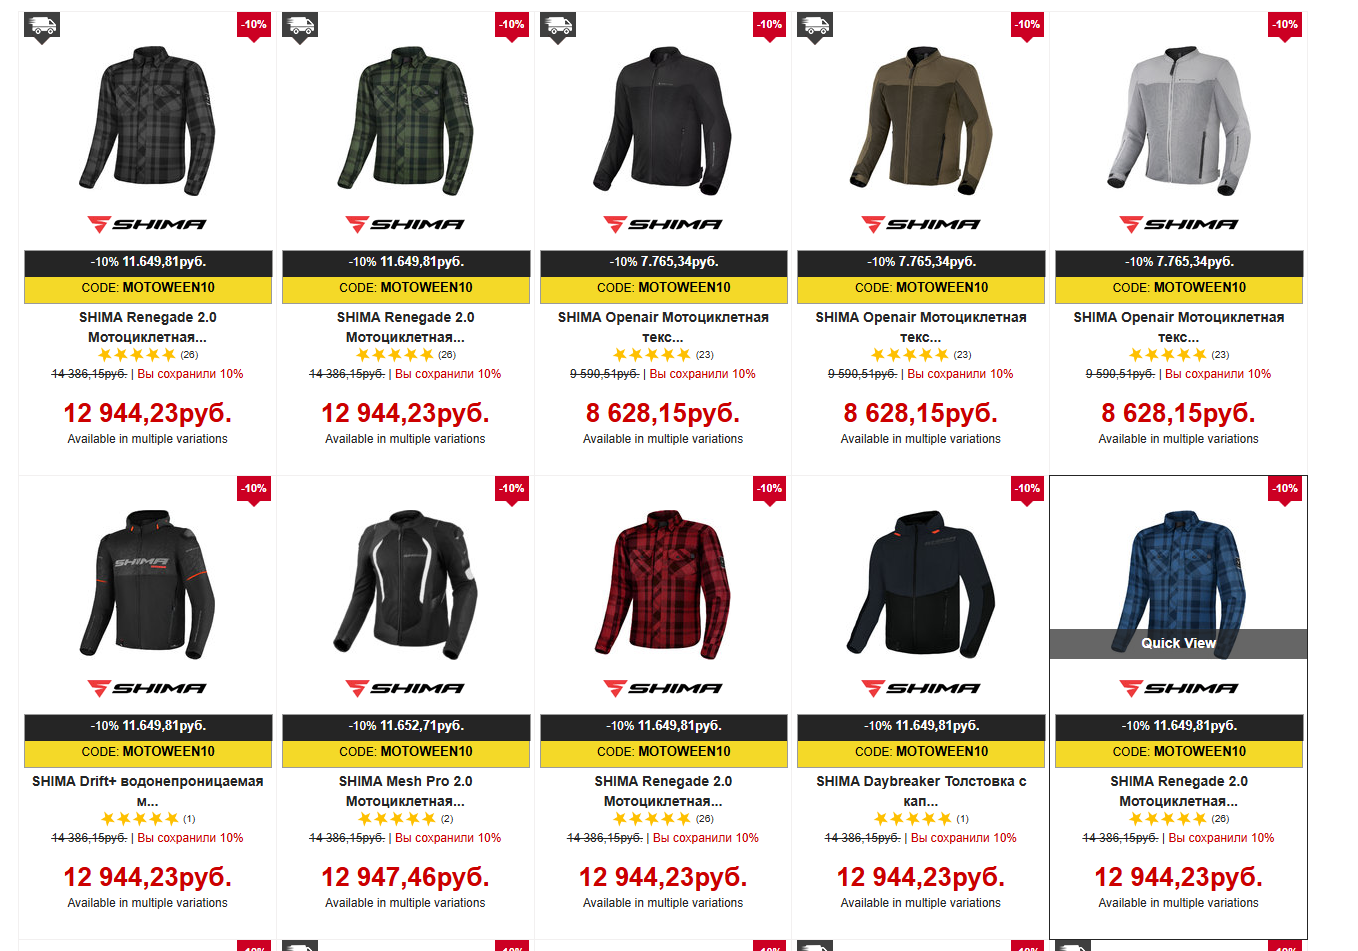Screen dimensions: 1358x951
Task: Click delivery truck icon on green plaid jacket card
Action: (300, 28)
